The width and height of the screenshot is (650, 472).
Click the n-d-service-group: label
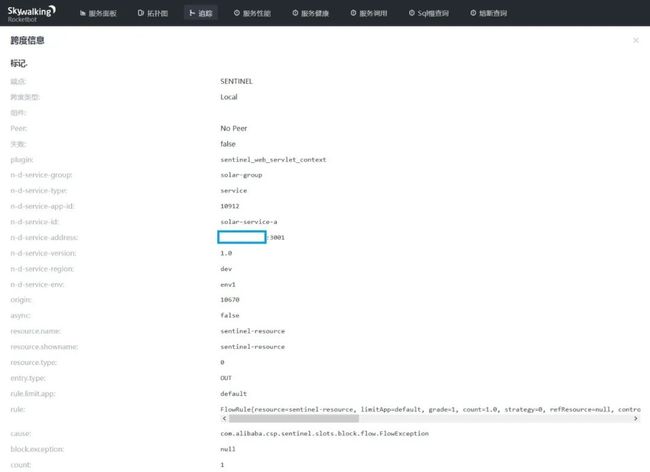point(41,175)
